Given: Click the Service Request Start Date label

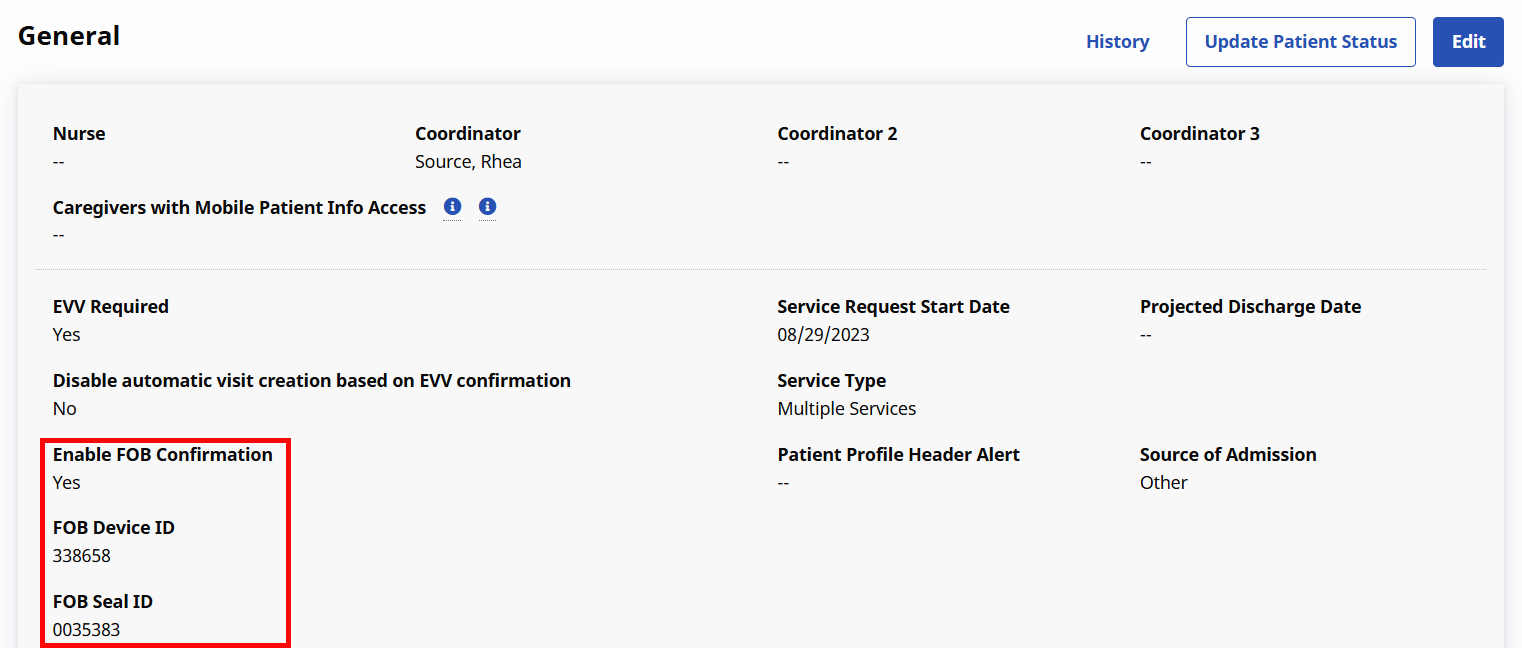Looking at the screenshot, I should click(893, 306).
